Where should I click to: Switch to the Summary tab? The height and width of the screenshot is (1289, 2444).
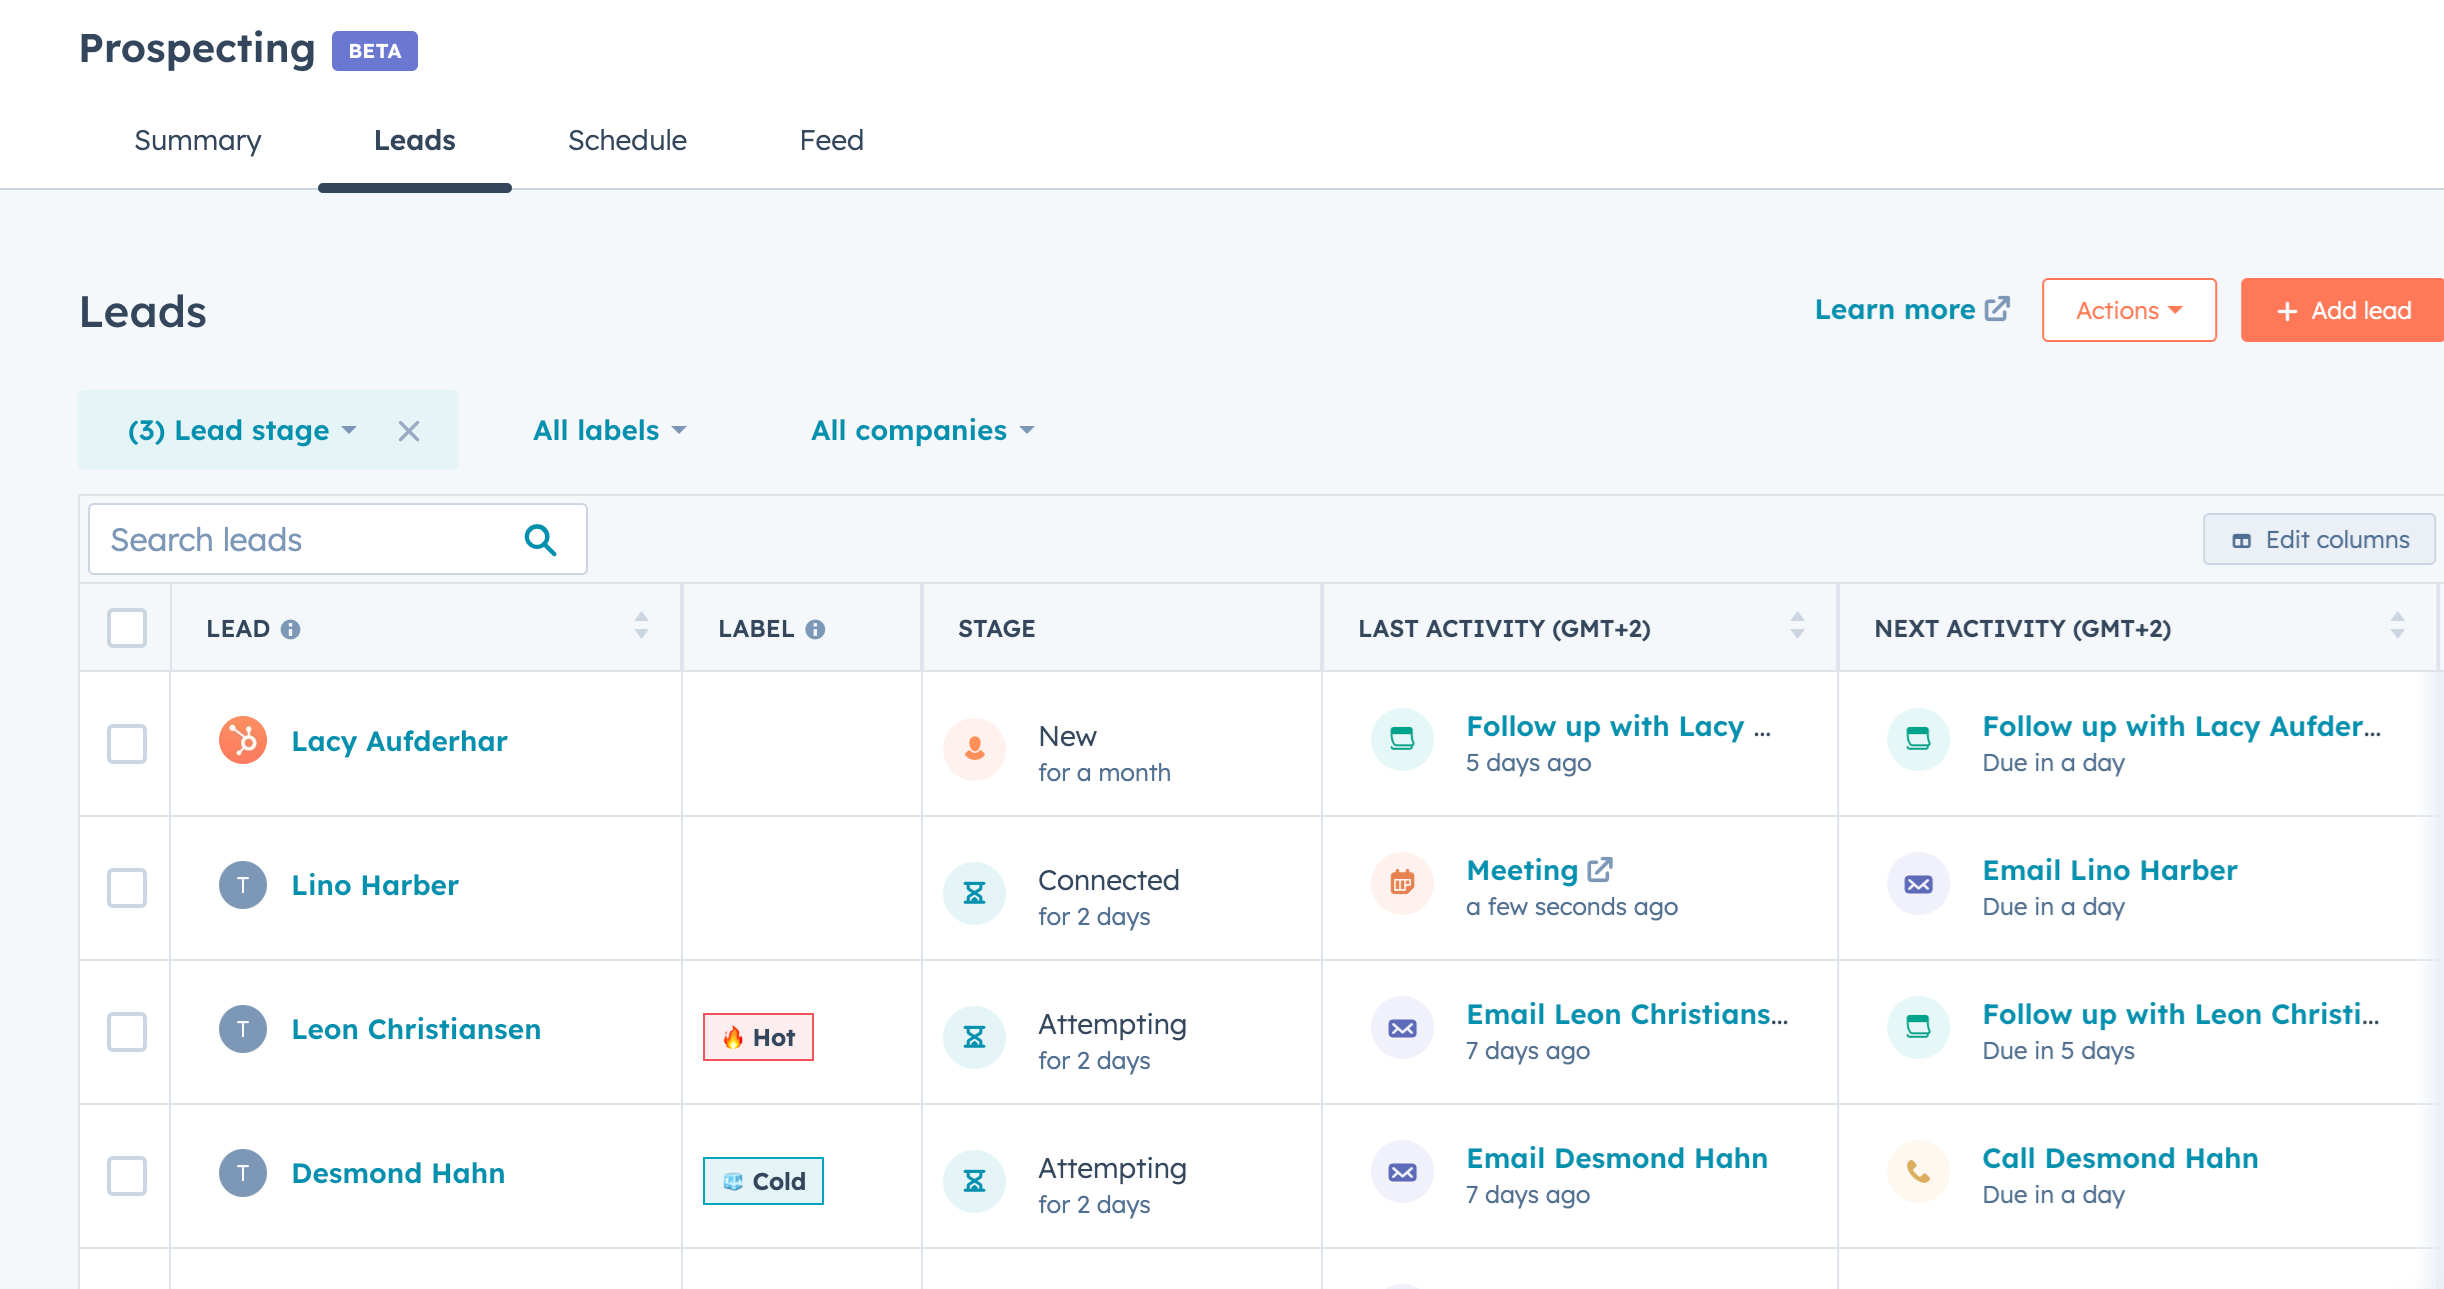[198, 141]
